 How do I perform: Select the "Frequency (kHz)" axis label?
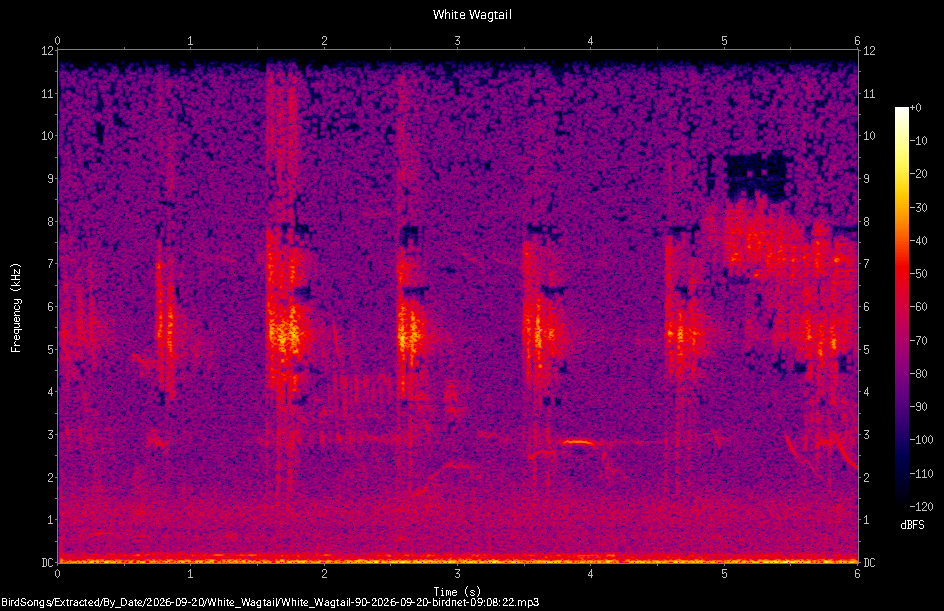(16, 307)
